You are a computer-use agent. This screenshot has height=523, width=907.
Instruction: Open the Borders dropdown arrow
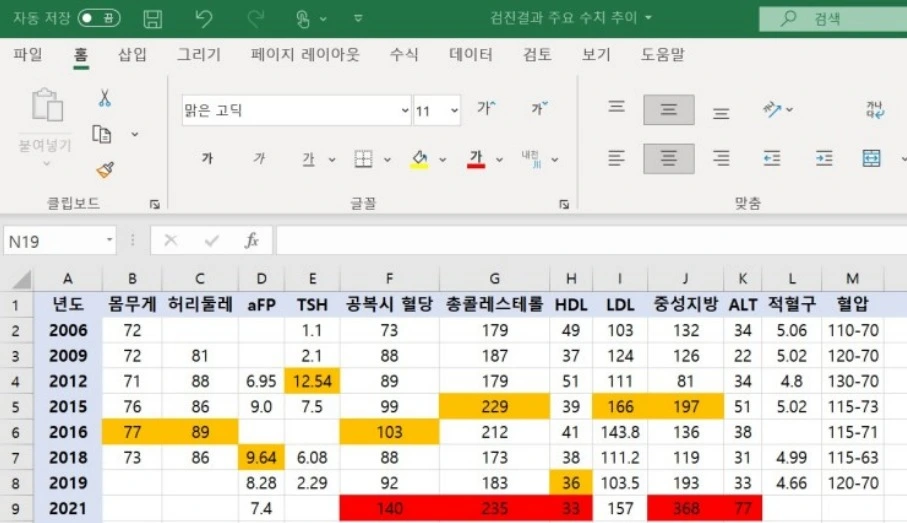click(x=387, y=160)
